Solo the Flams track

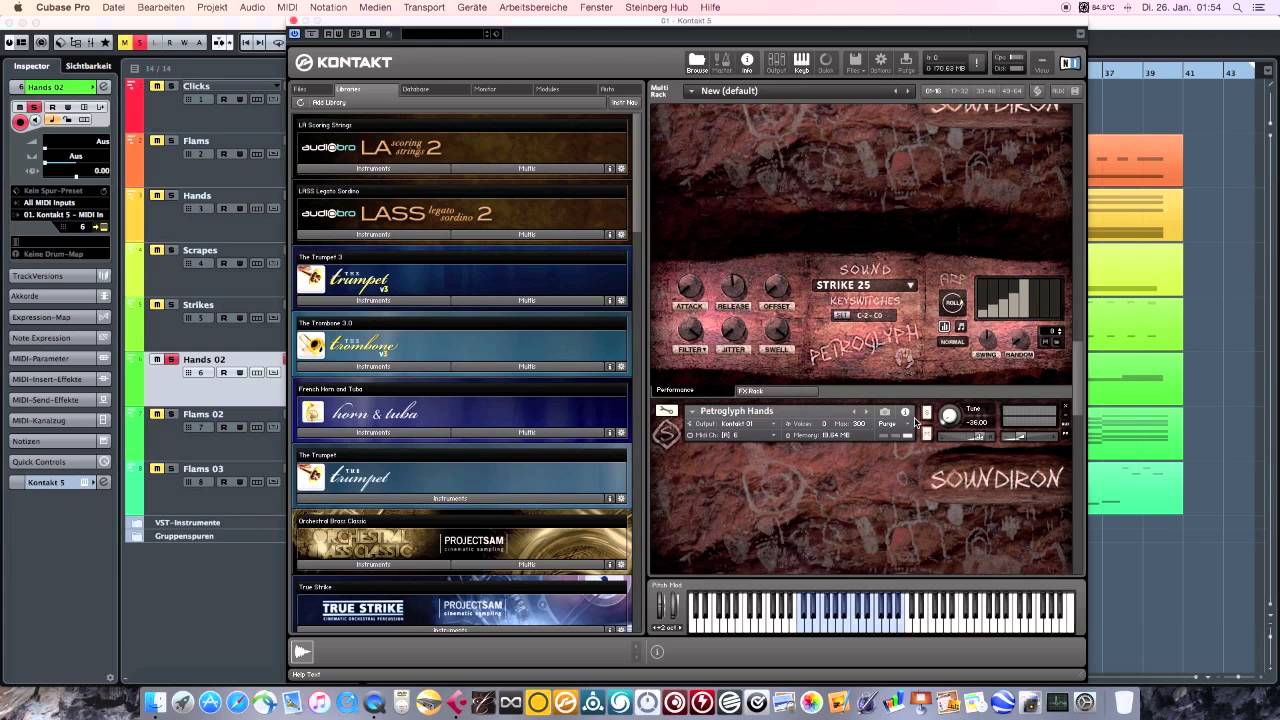[172, 141]
